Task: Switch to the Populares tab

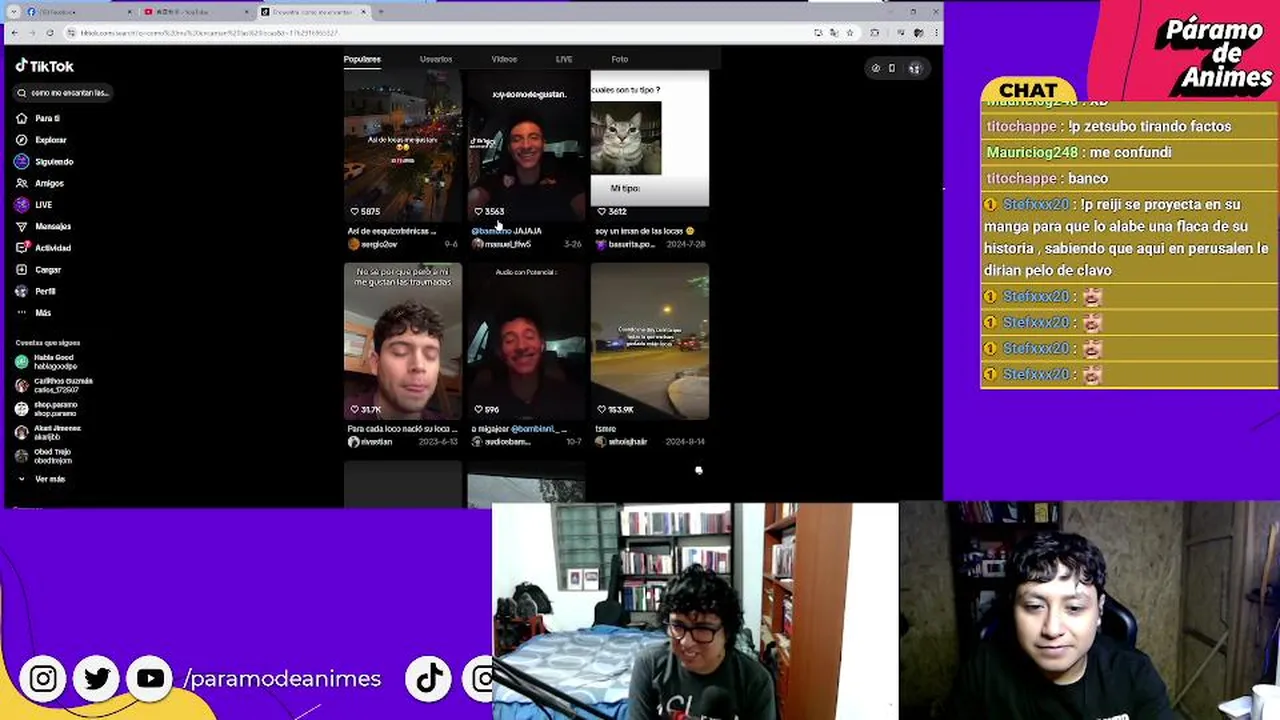Action: [x=362, y=59]
